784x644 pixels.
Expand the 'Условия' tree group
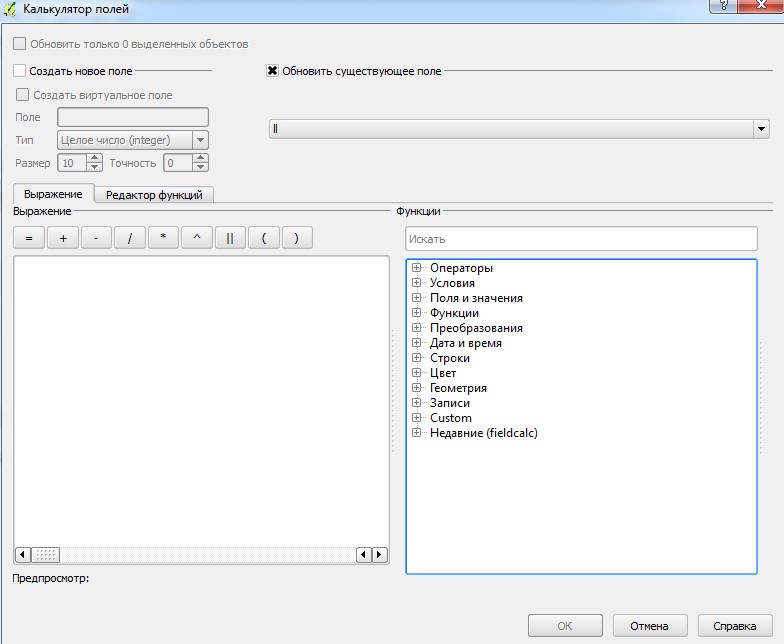point(416,282)
